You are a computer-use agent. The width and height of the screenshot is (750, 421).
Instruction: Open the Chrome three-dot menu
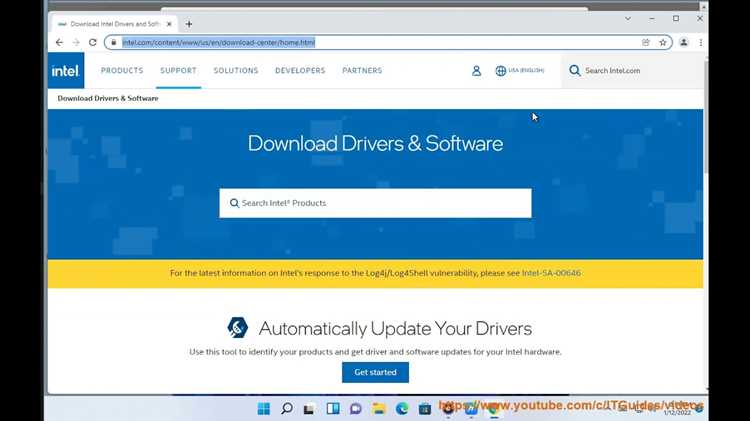pos(701,43)
